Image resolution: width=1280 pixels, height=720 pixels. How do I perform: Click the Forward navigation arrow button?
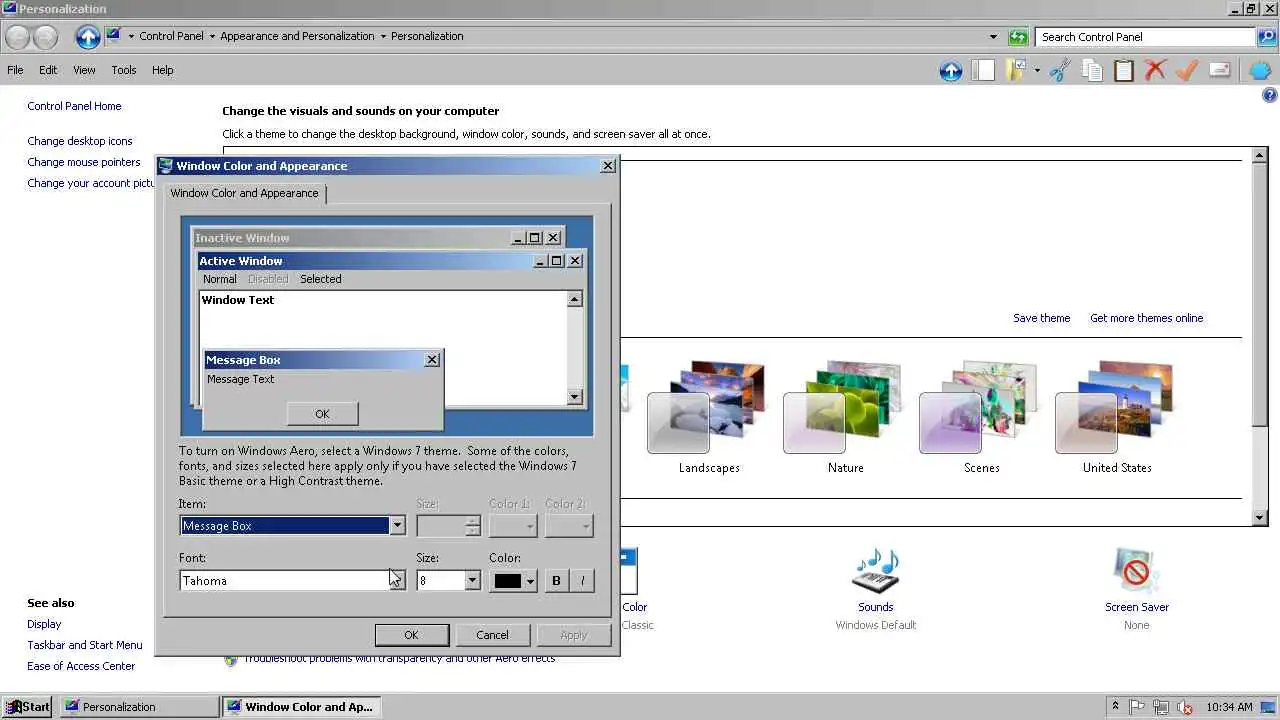pyautogui.click(x=46, y=37)
